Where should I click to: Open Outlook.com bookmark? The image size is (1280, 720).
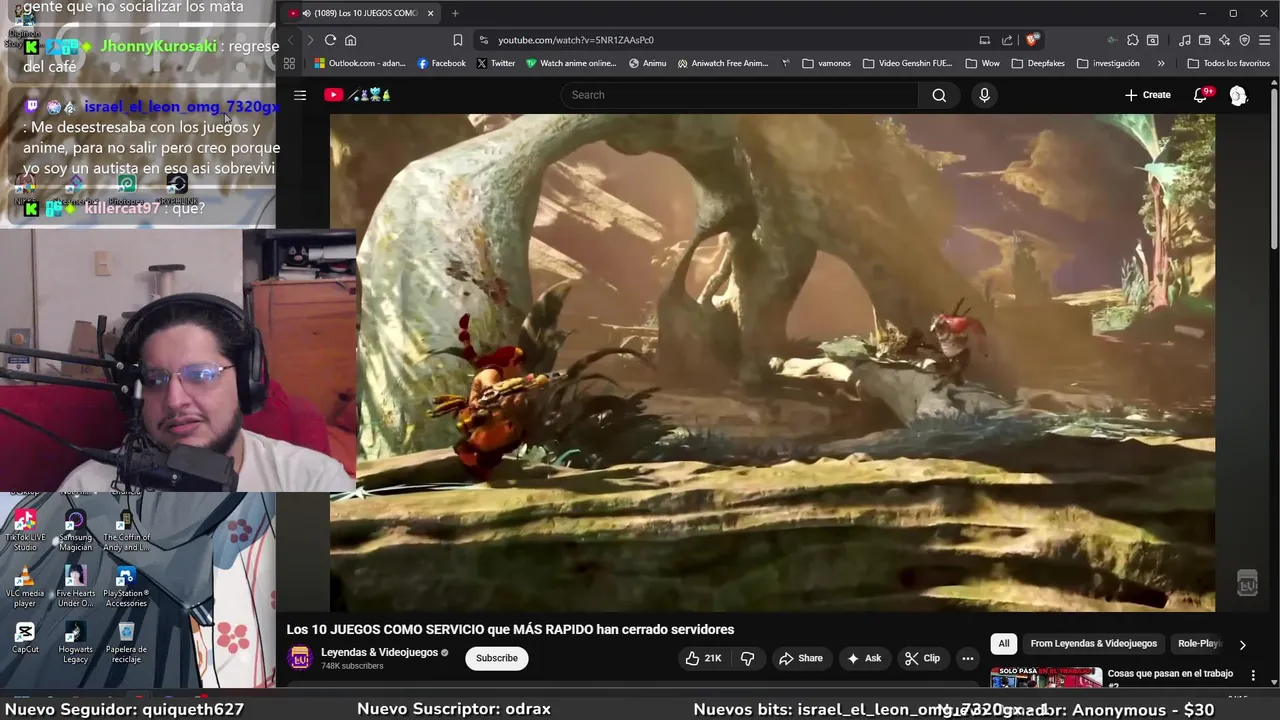(360, 63)
